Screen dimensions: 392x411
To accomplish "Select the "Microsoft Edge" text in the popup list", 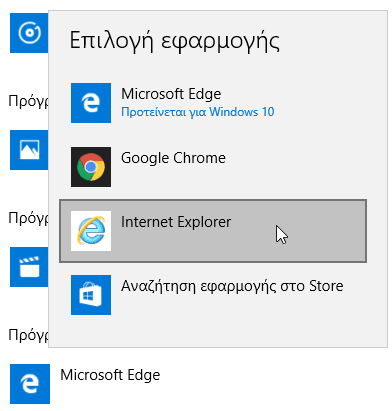I will (171, 94).
